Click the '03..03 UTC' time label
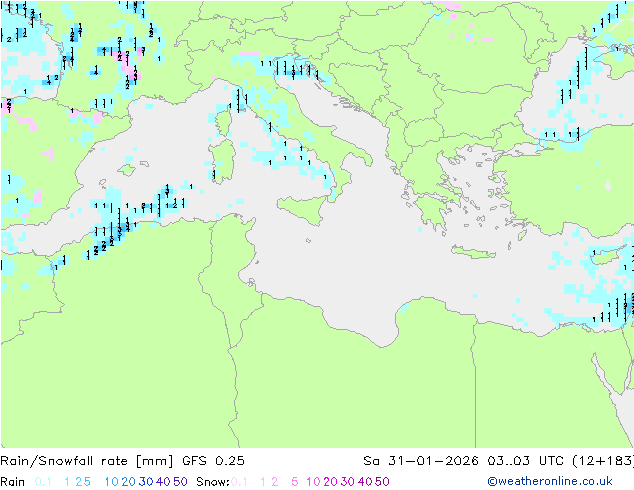Viewport: 634px width, 490px height. point(526,460)
